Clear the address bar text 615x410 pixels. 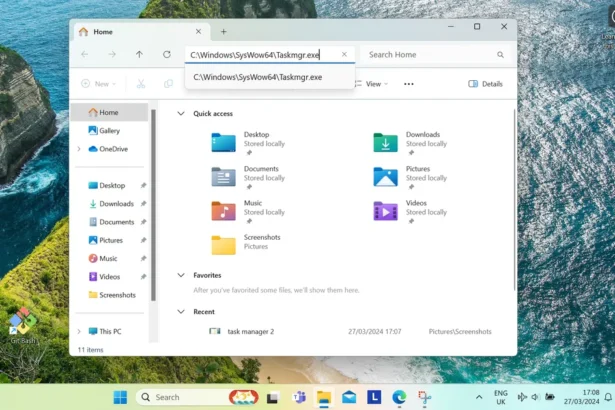[x=344, y=55]
